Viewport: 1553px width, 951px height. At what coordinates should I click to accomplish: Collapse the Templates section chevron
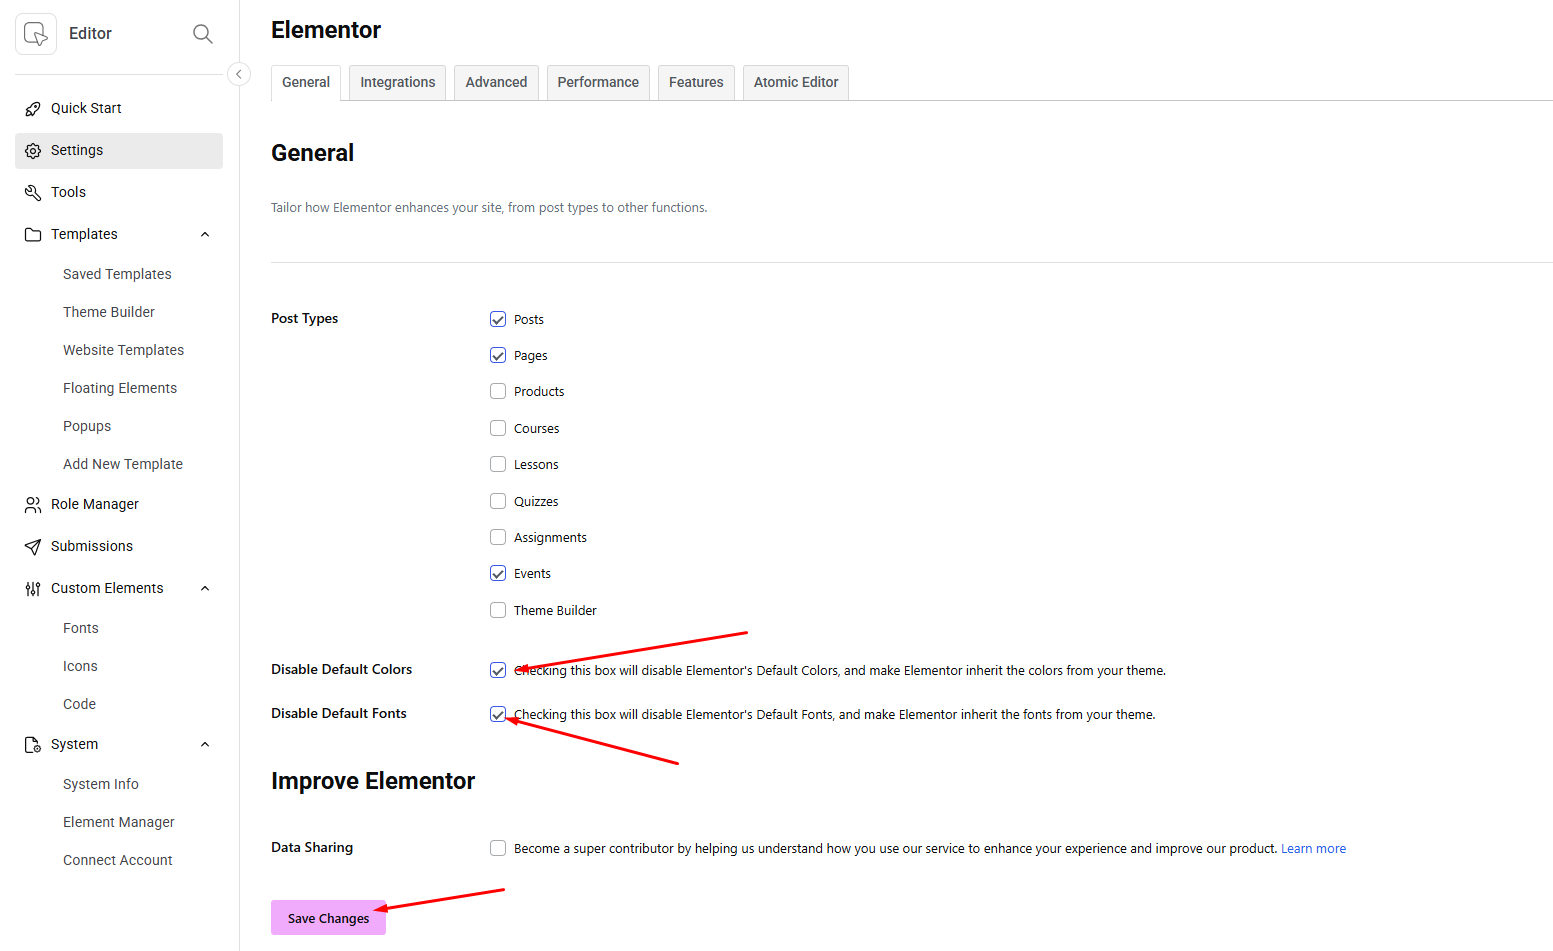point(205,234)
